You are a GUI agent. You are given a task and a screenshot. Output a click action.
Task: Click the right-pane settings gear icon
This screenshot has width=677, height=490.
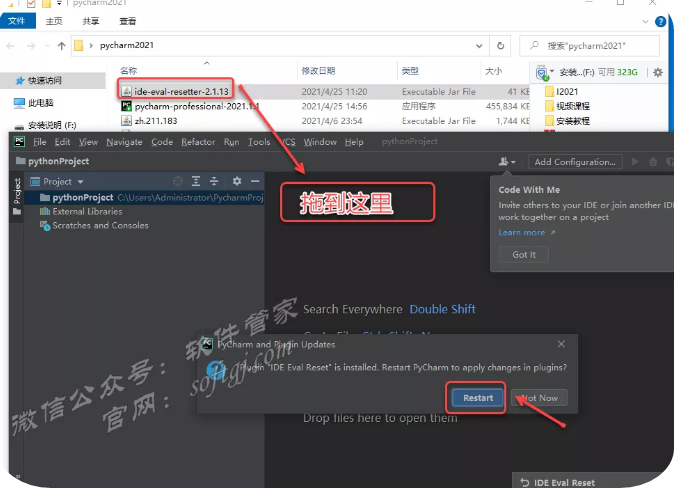coord(658,73)
